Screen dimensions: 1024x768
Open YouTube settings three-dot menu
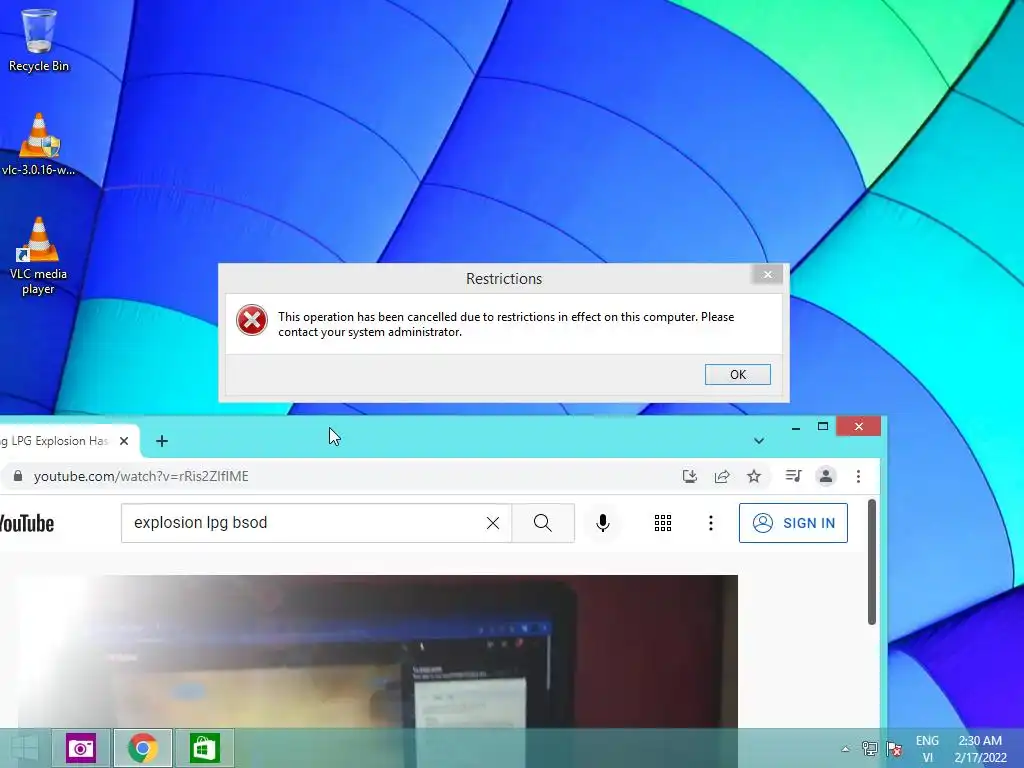(711, 522)
